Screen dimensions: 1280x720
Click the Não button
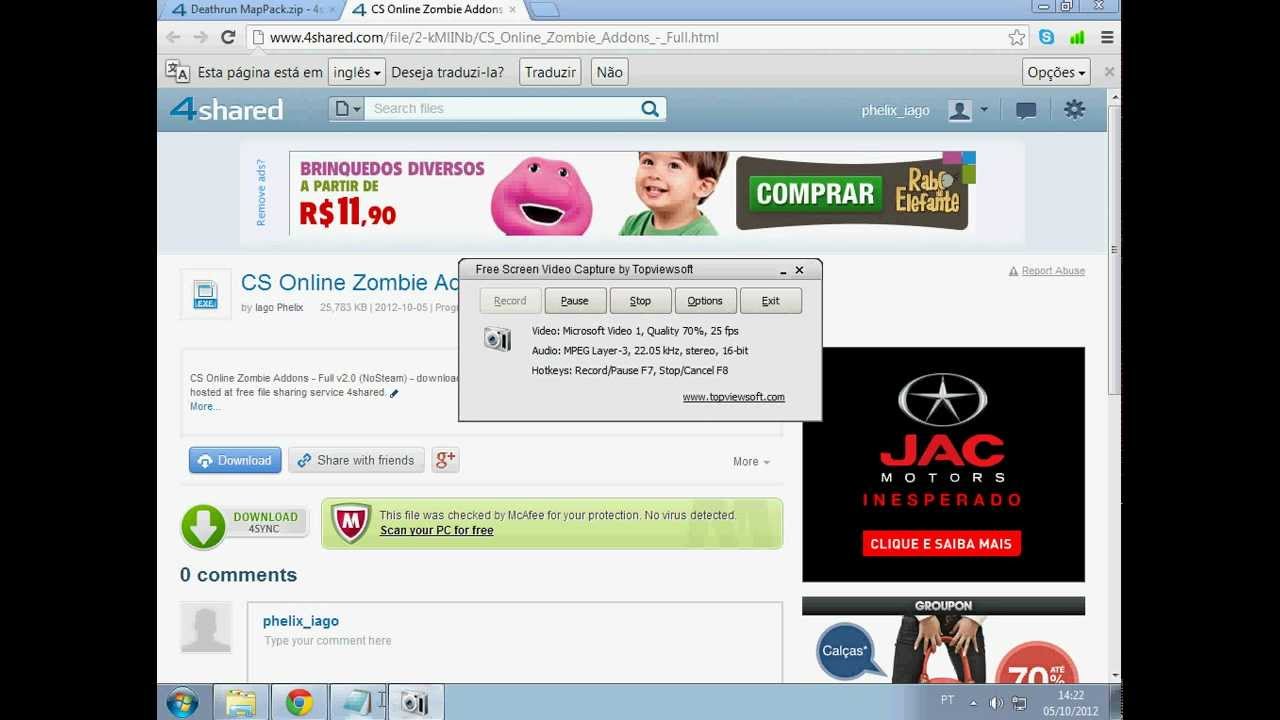point(609,72)
